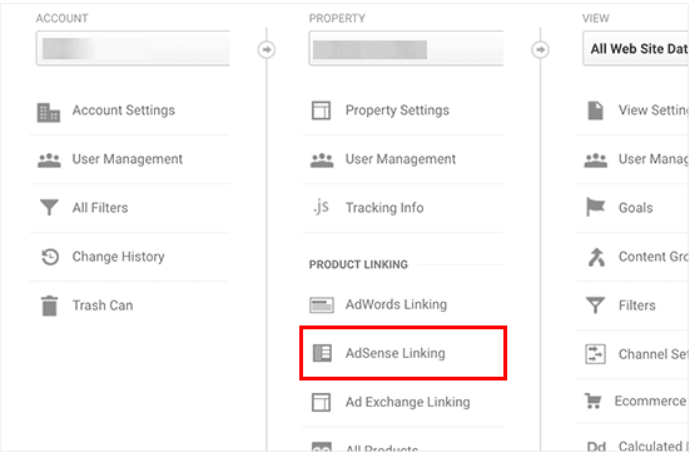Open Channel Settings
Viewport: 690px width, 457px height.
(x=653, y=355)
